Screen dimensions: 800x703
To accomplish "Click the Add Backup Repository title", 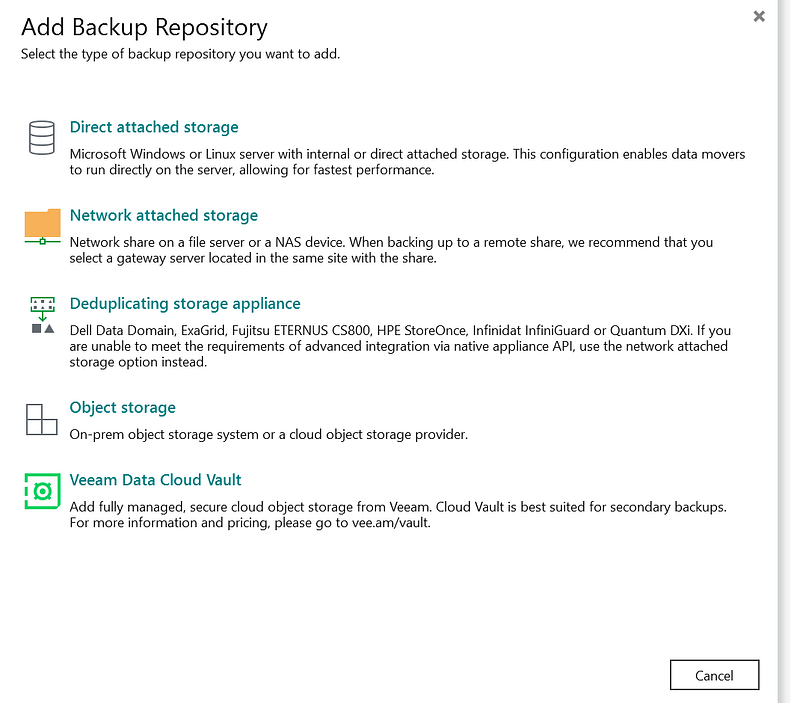I will tap(144, 27).
